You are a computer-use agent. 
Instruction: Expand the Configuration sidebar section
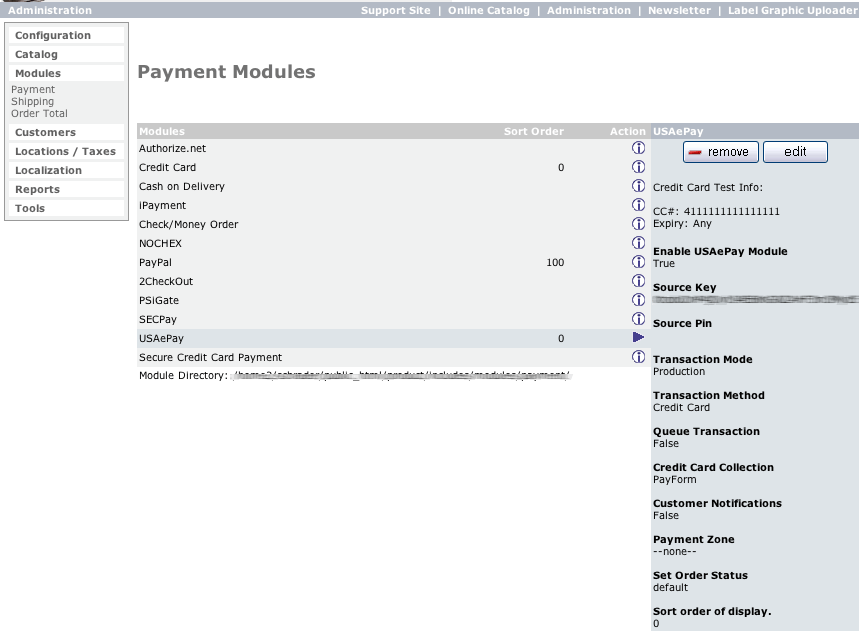pos(53,35)
